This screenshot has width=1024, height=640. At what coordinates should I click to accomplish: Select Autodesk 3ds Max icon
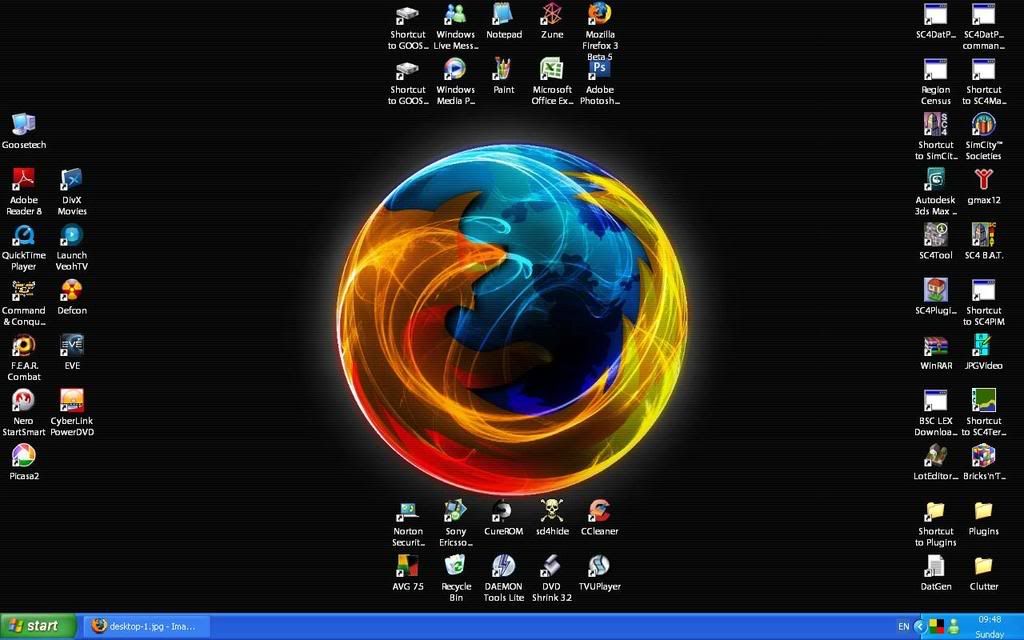point(935,179)
